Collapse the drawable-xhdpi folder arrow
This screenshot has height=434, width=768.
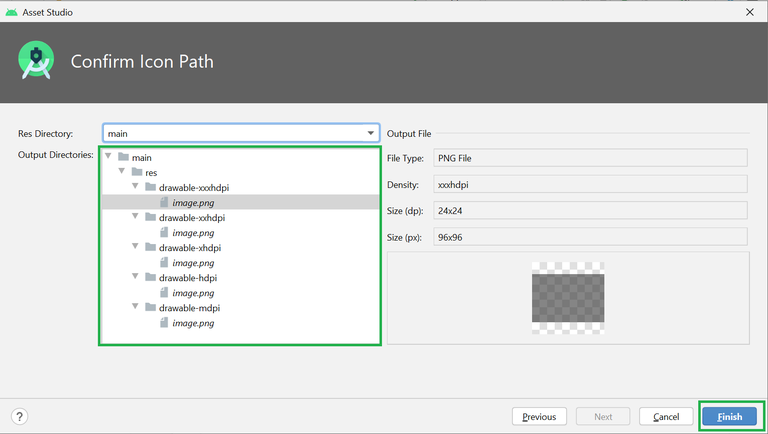coord(135,246)
